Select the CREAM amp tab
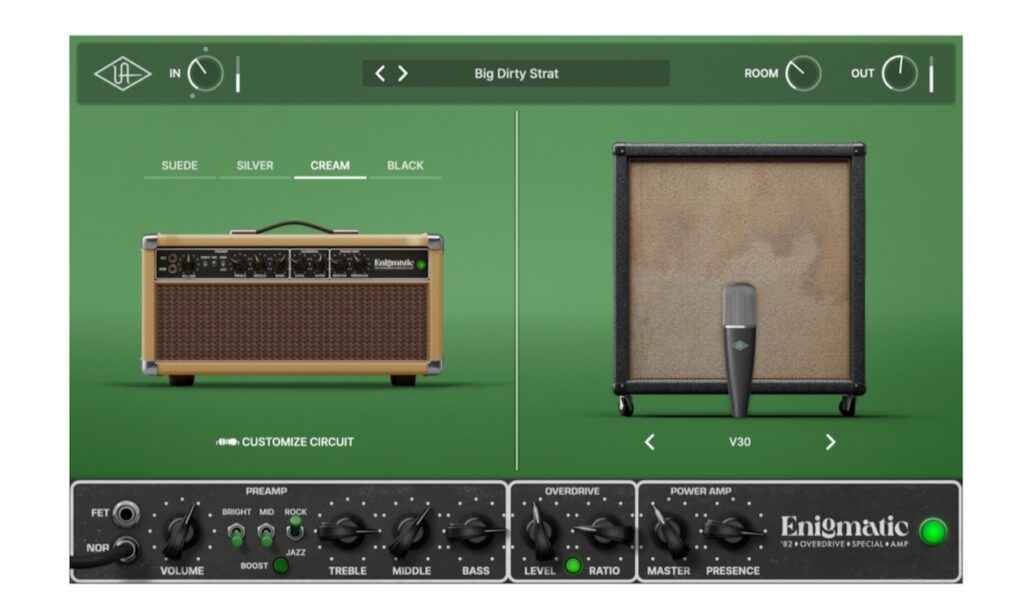Screen dimensions: 1024x614 (x=330, y=166)
